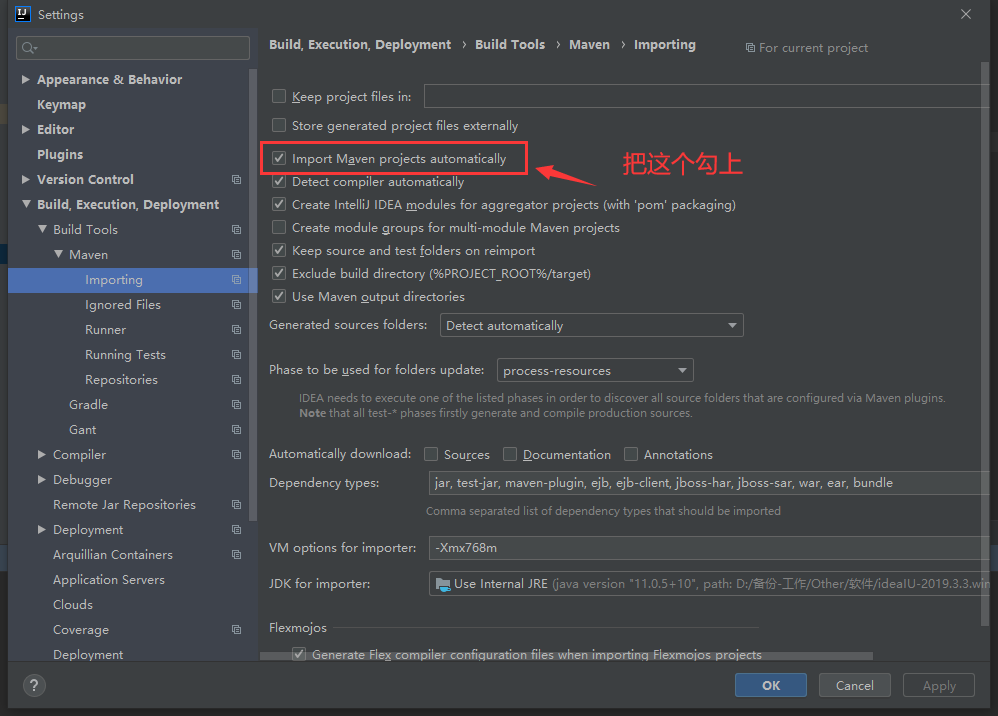Enable Create module groups for multi-module projects
This screenshot has width=998, height=716.
pyautogui.click(x=279, y=227)
